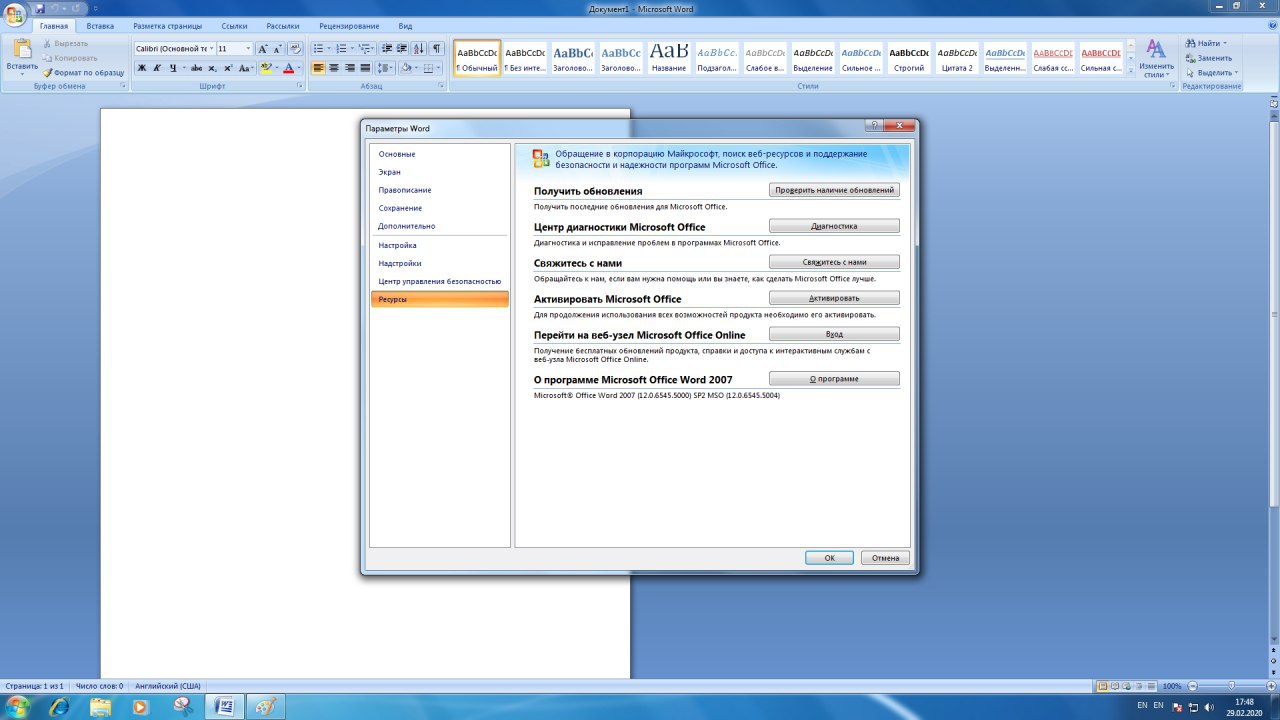The image size is (1280, 720).
Task: Apply subscript formatting
Action: point(212,68)
